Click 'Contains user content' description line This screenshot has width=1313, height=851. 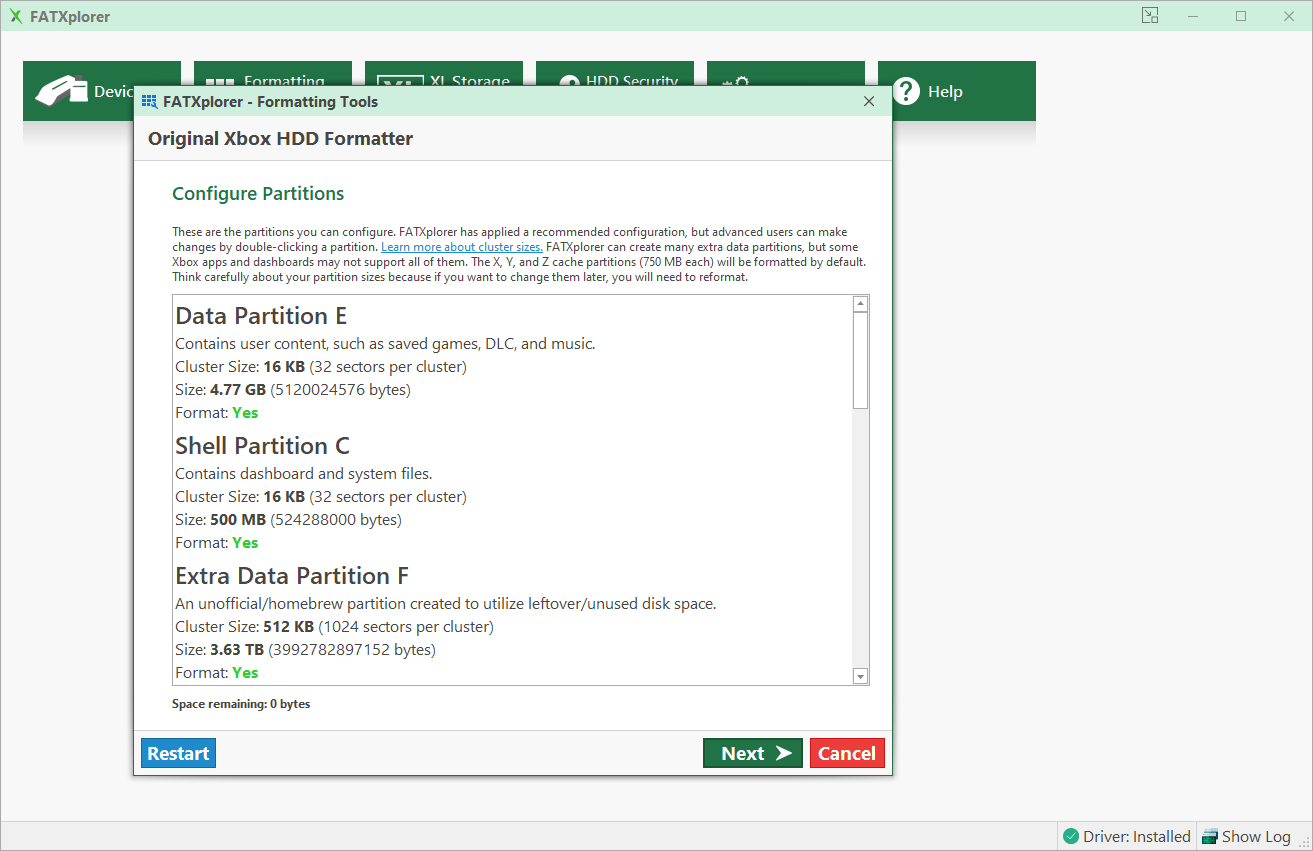pyautogui.click(x=385, y=343)
